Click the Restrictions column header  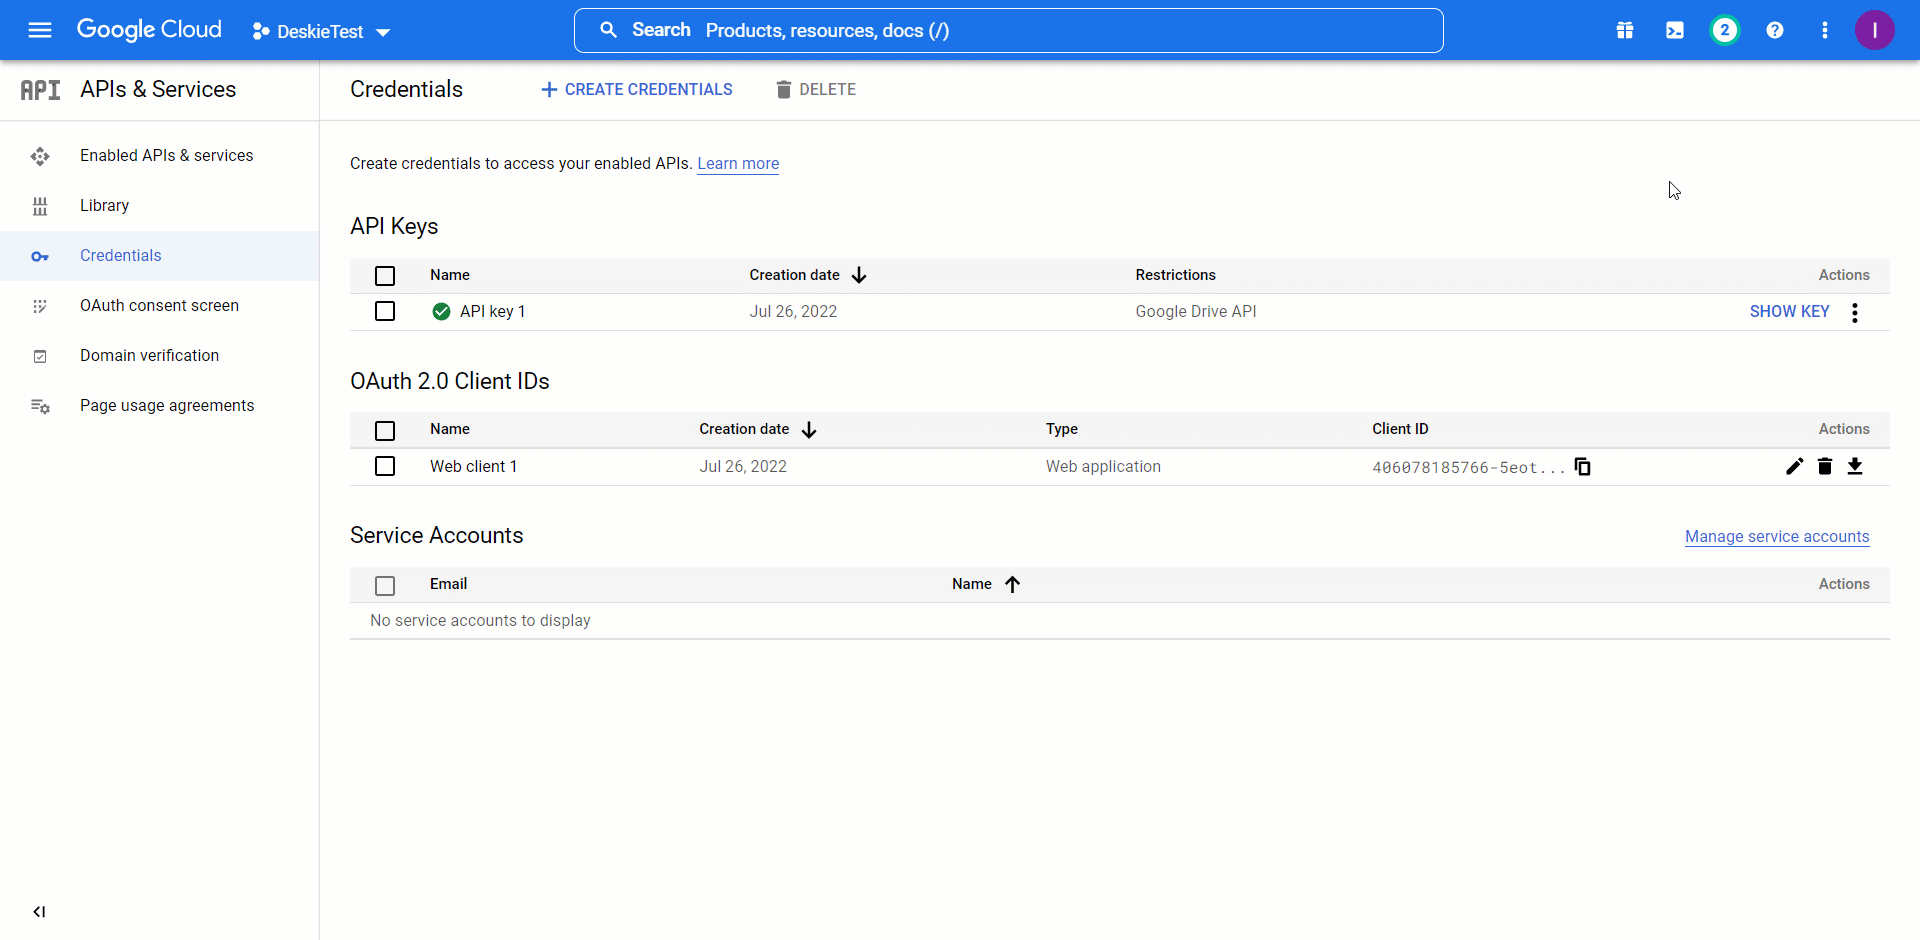(1175, 275)
